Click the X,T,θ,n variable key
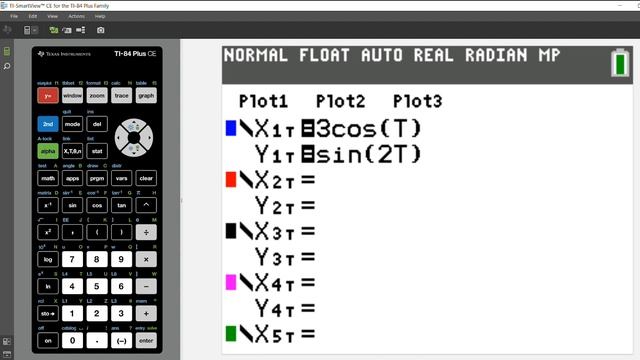 (x=72, y=151)
